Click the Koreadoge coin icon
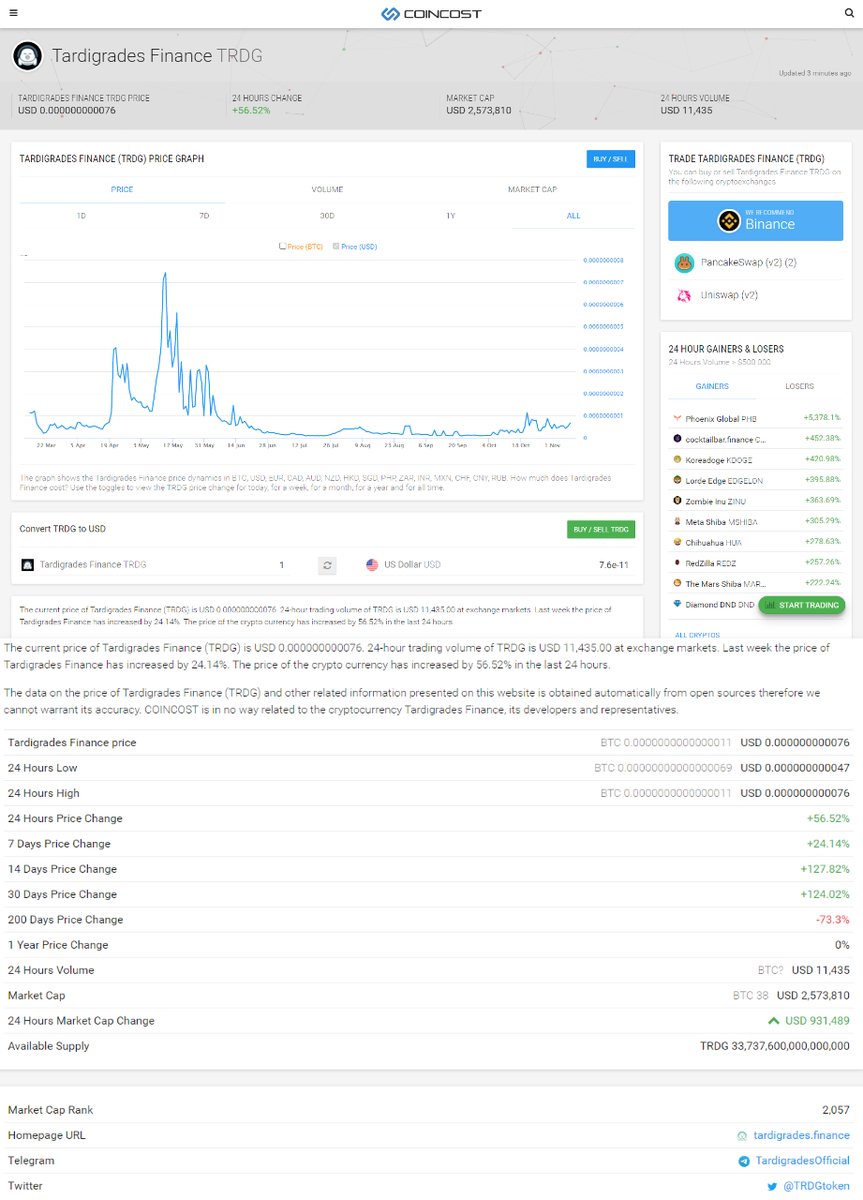 677,459
